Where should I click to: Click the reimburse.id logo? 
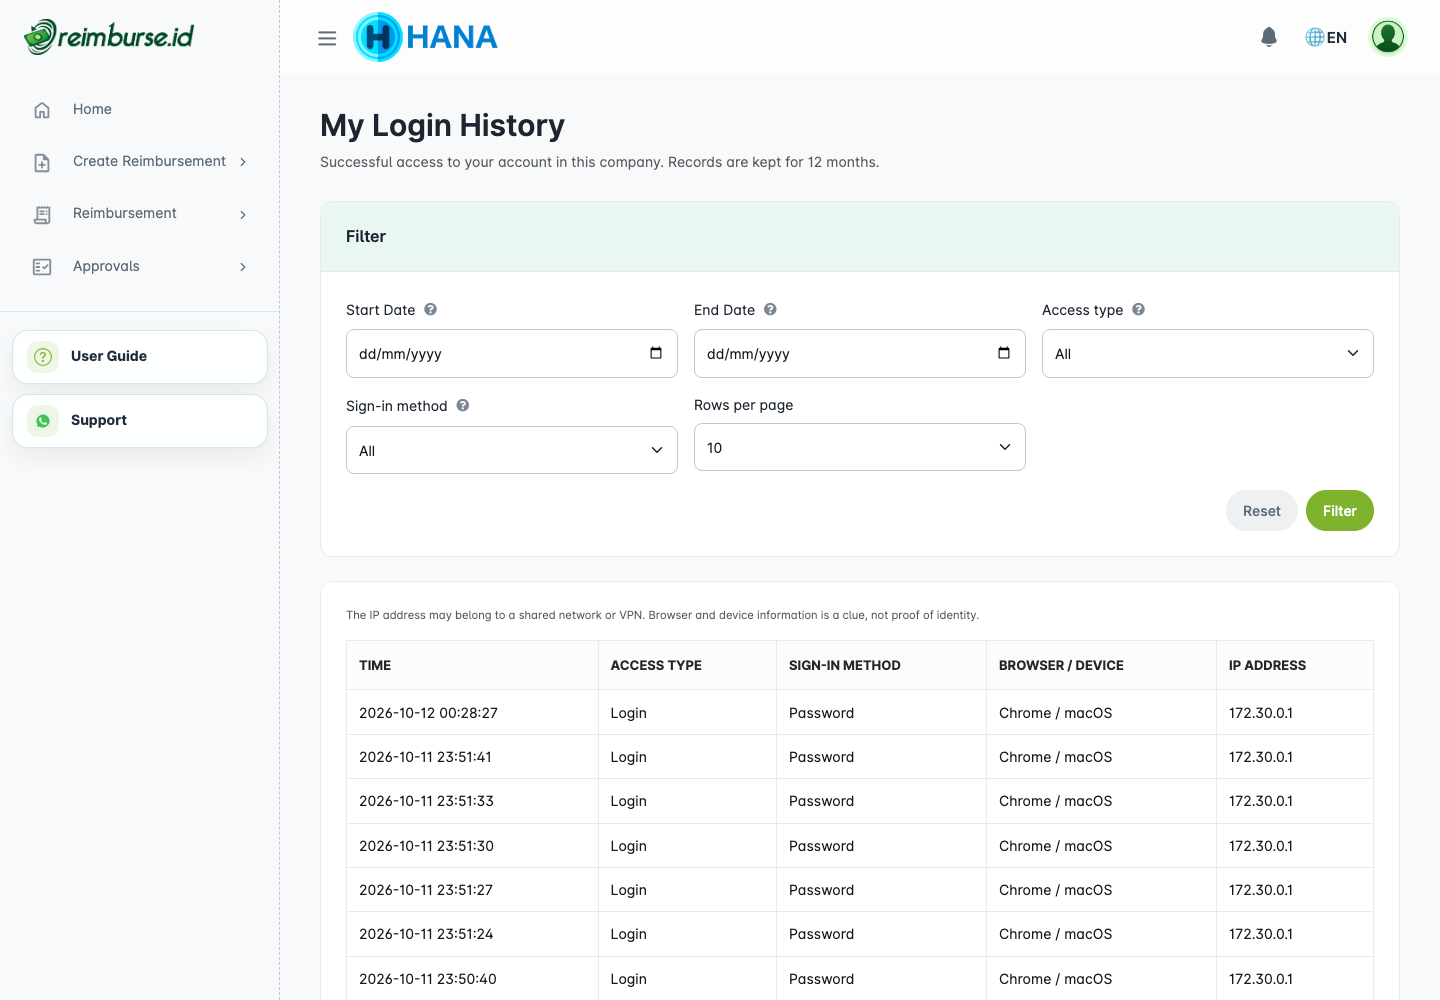pyautogui.click(x=109, y=36)
